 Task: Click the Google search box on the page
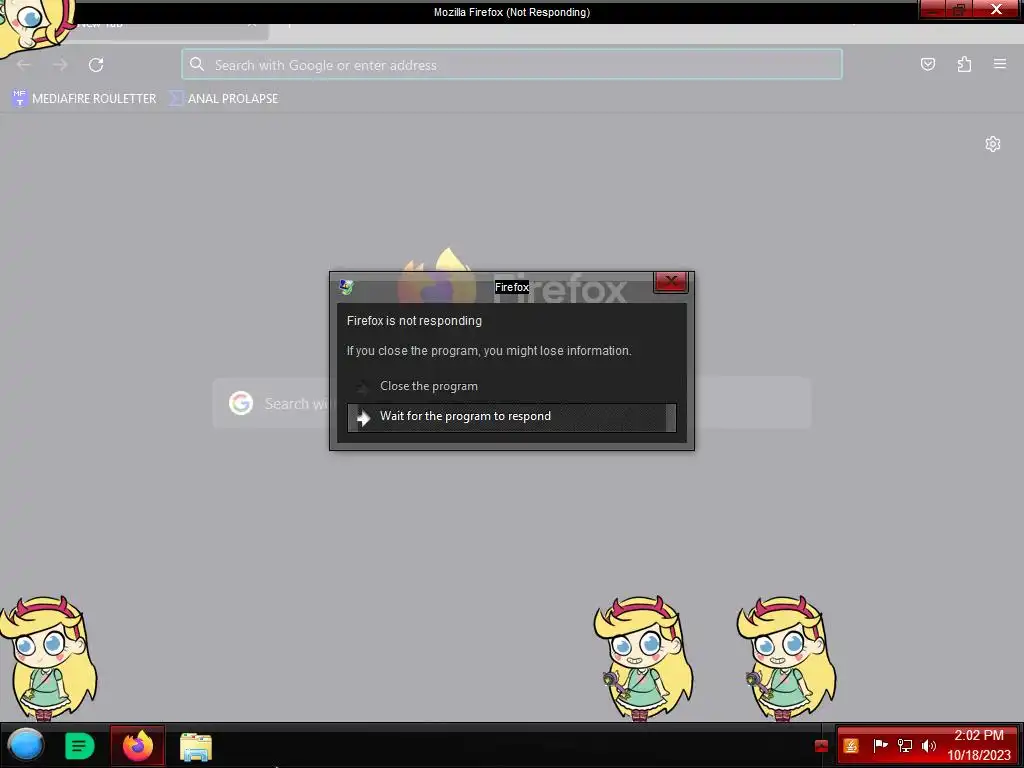point(512,403)
